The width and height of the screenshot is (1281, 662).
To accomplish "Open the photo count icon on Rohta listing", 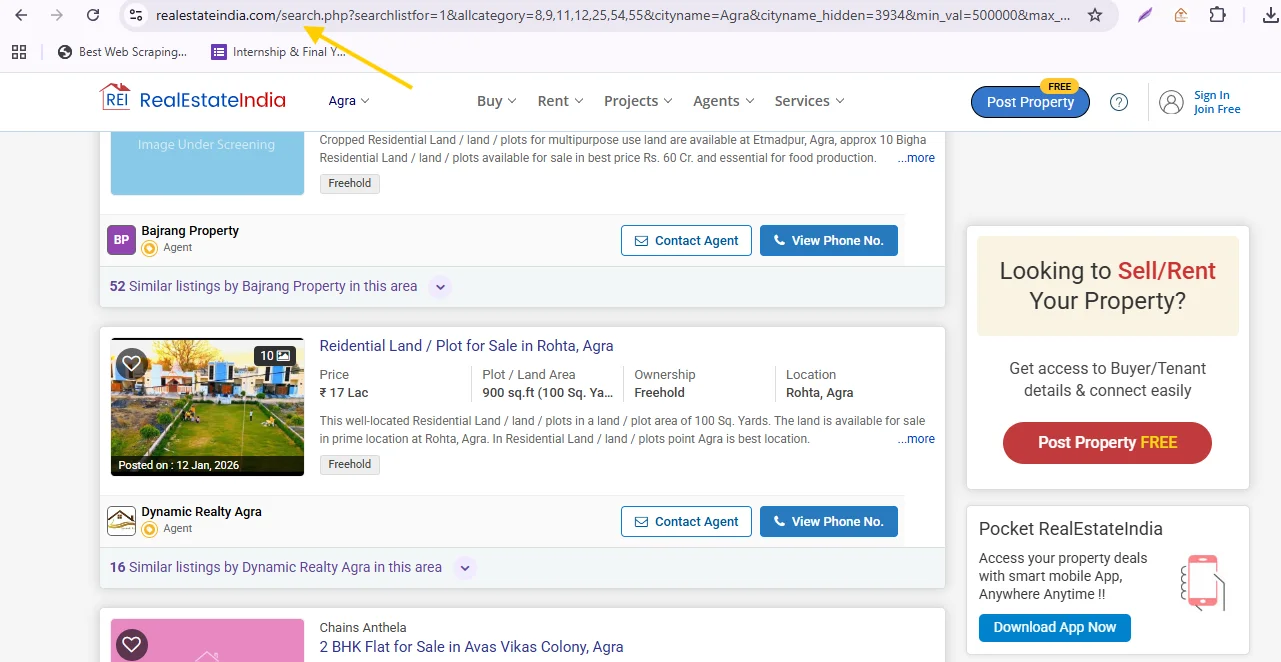I will (275, 355).
